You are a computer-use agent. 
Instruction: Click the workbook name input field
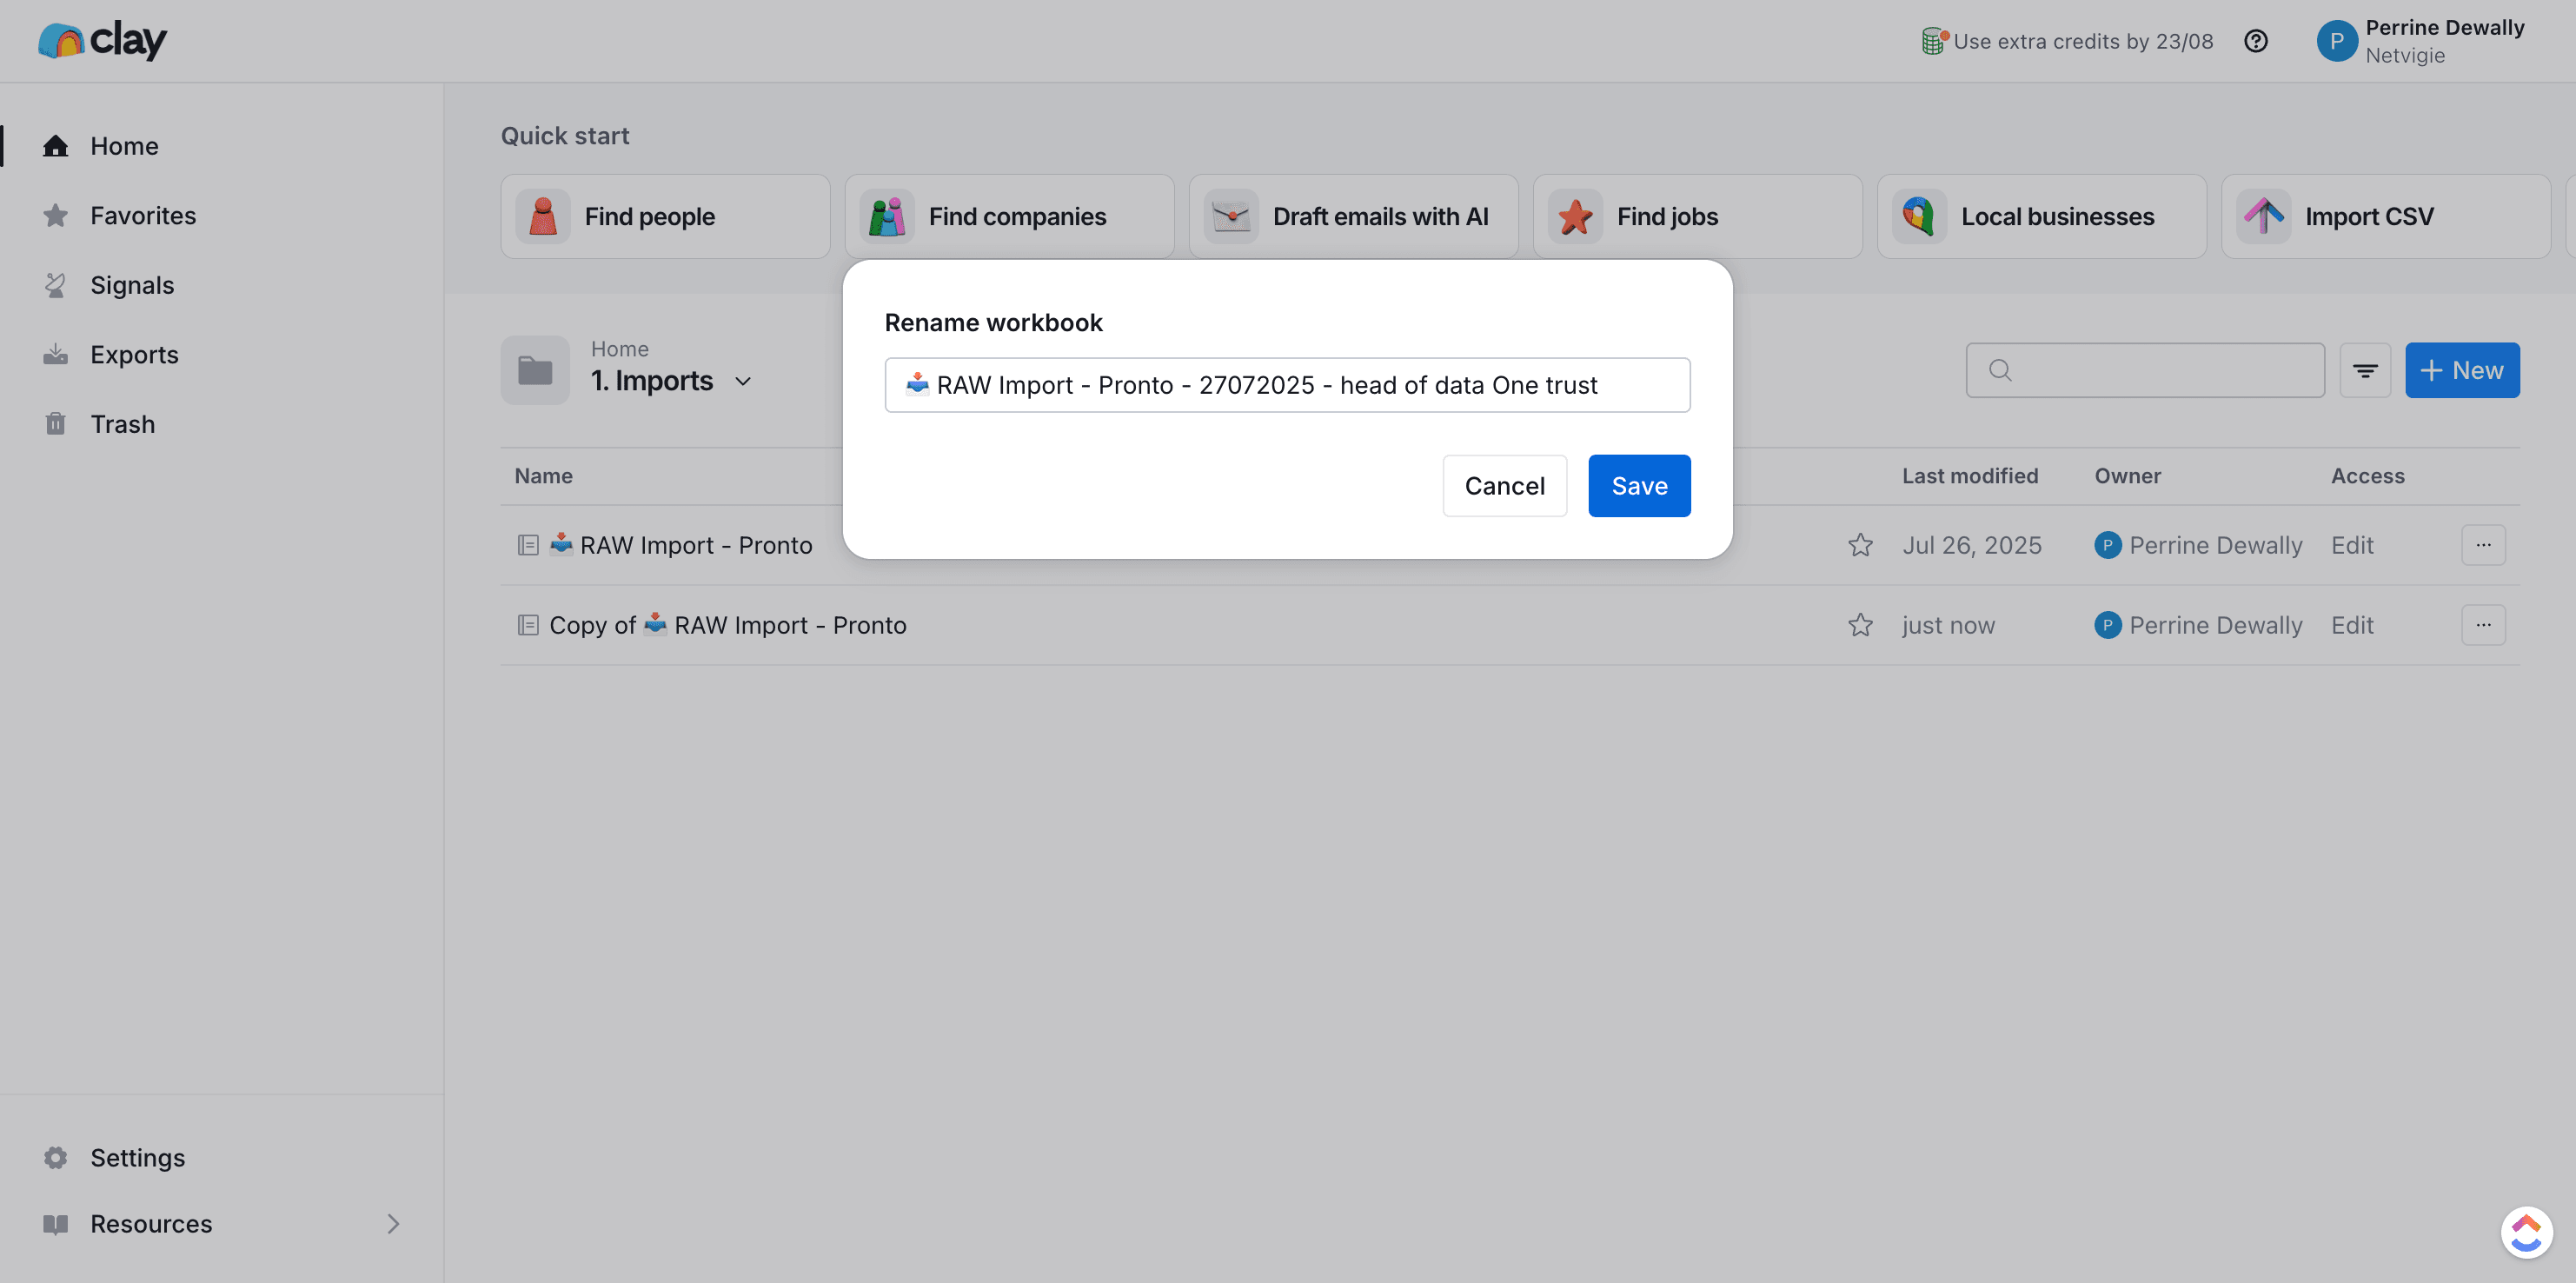tap(1287, 385)
